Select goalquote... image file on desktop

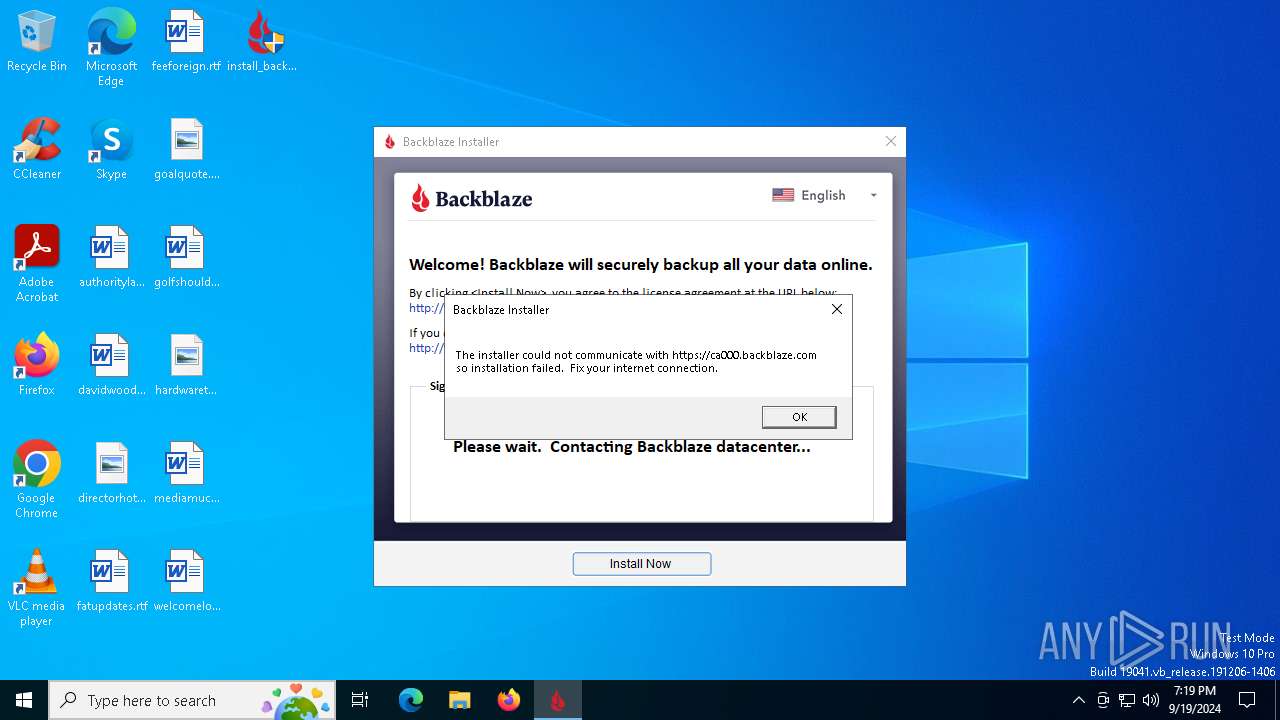pos(186,150)
